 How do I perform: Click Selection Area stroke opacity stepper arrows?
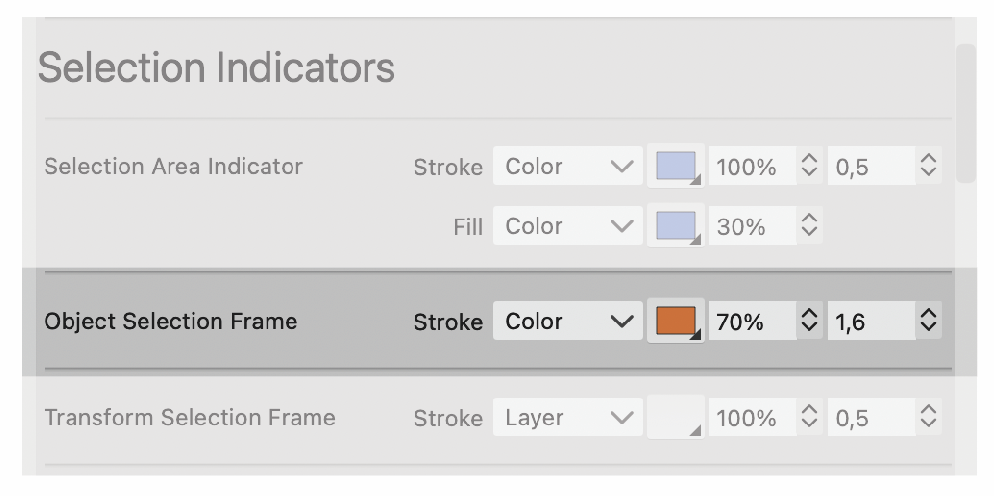(x=809, y=167)
